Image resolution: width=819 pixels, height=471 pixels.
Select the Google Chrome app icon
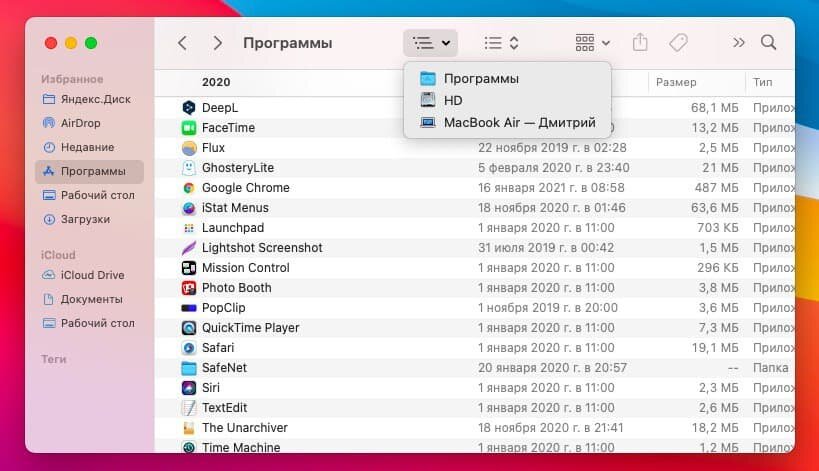pyautogui.click(x=189, y=188)
